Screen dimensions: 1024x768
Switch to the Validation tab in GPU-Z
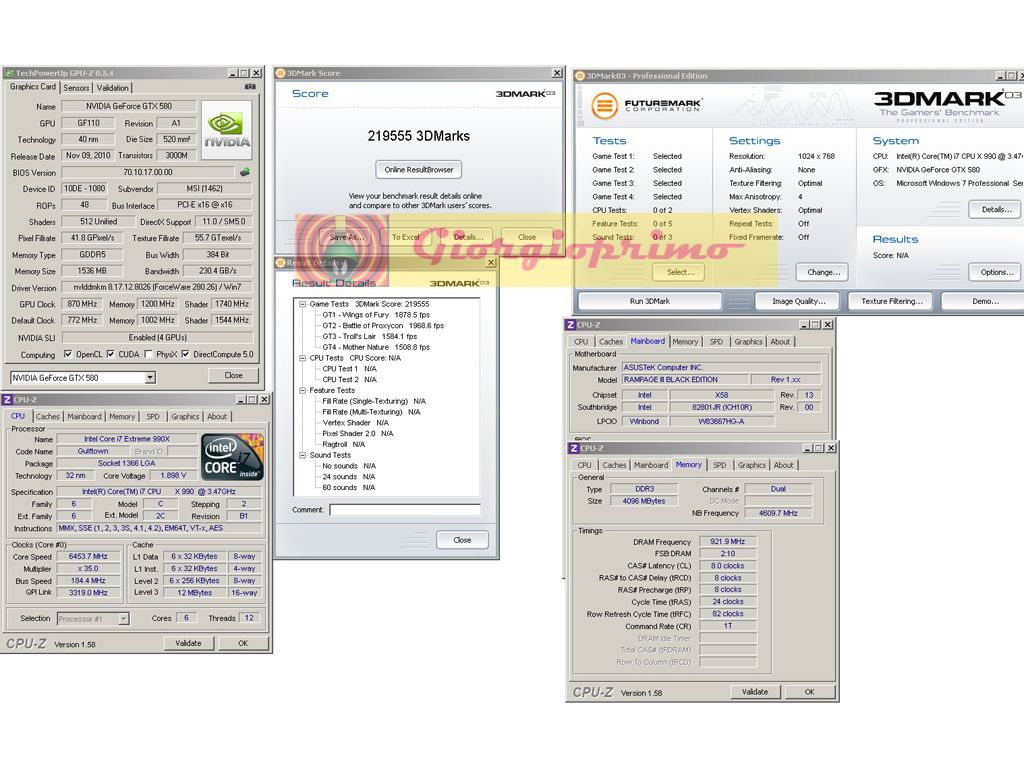pos(112,88)
